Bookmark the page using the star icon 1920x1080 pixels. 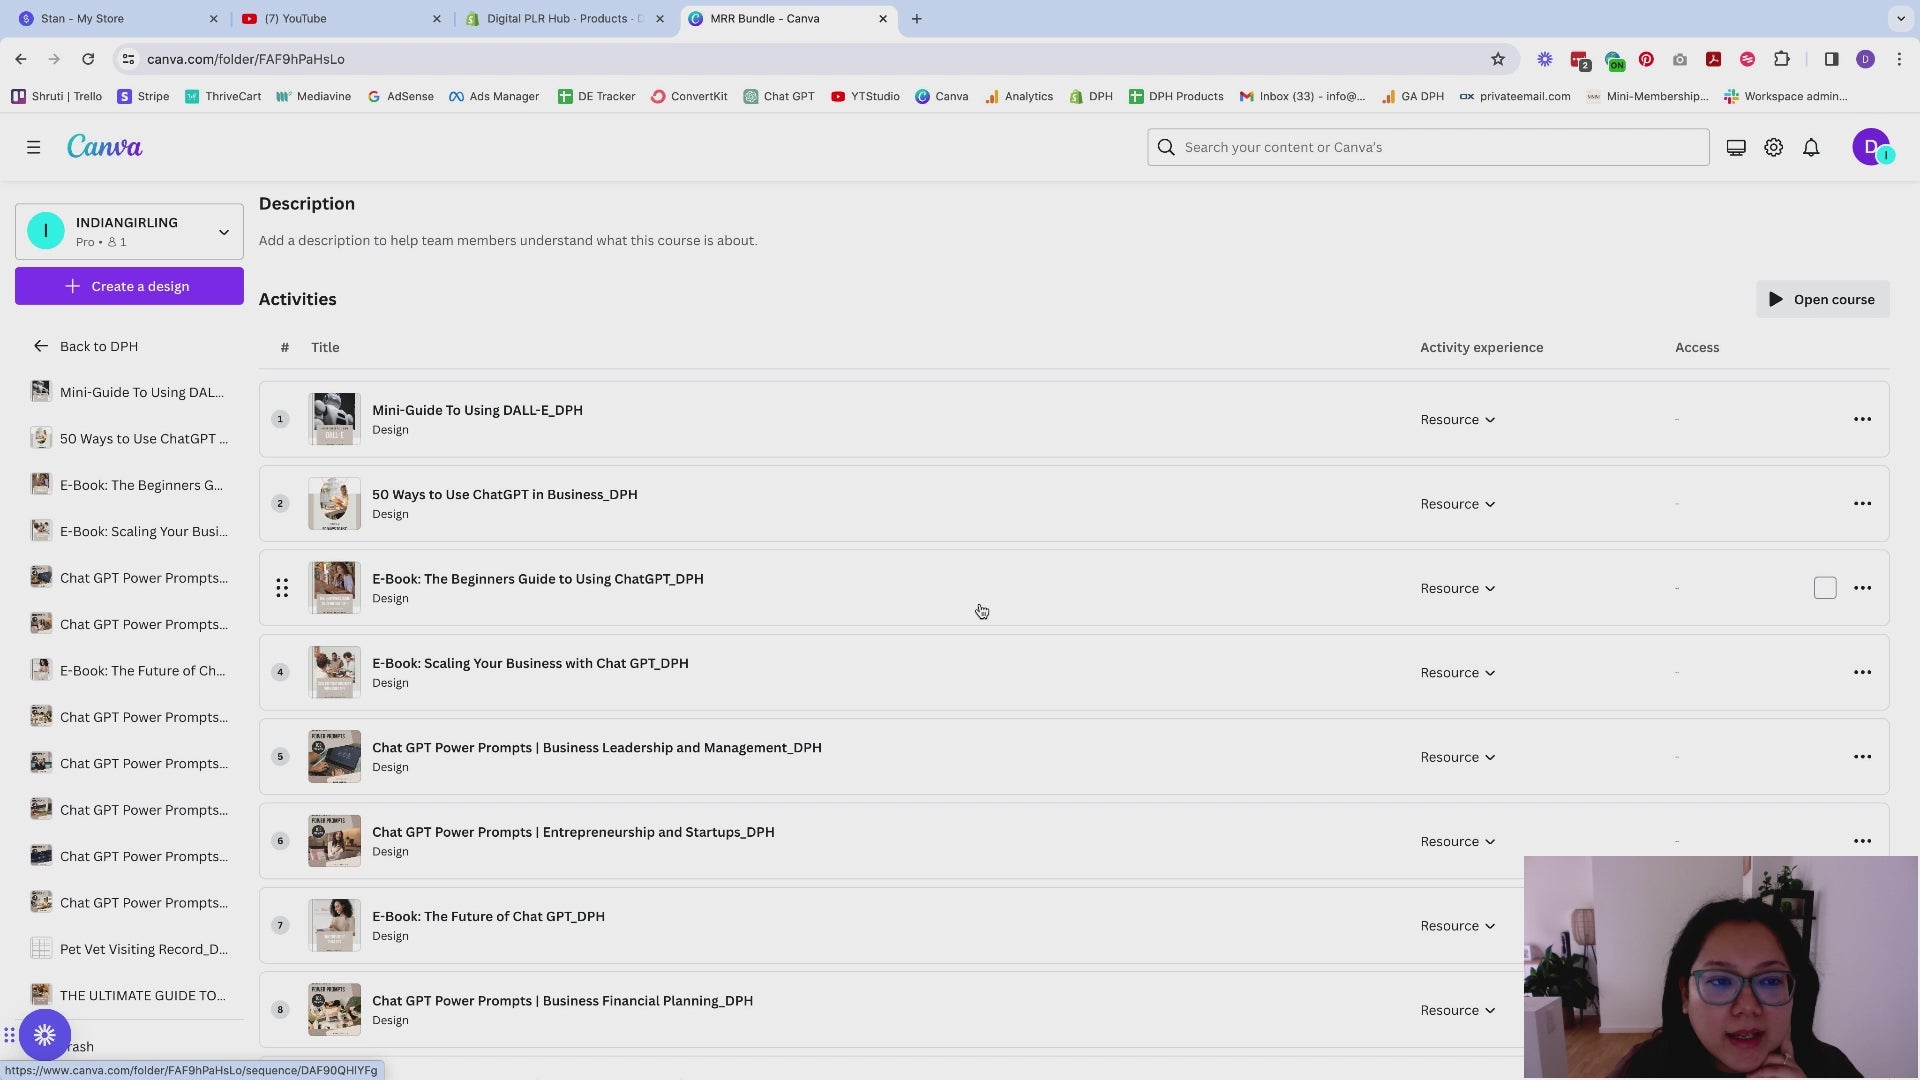[1498, 59]
